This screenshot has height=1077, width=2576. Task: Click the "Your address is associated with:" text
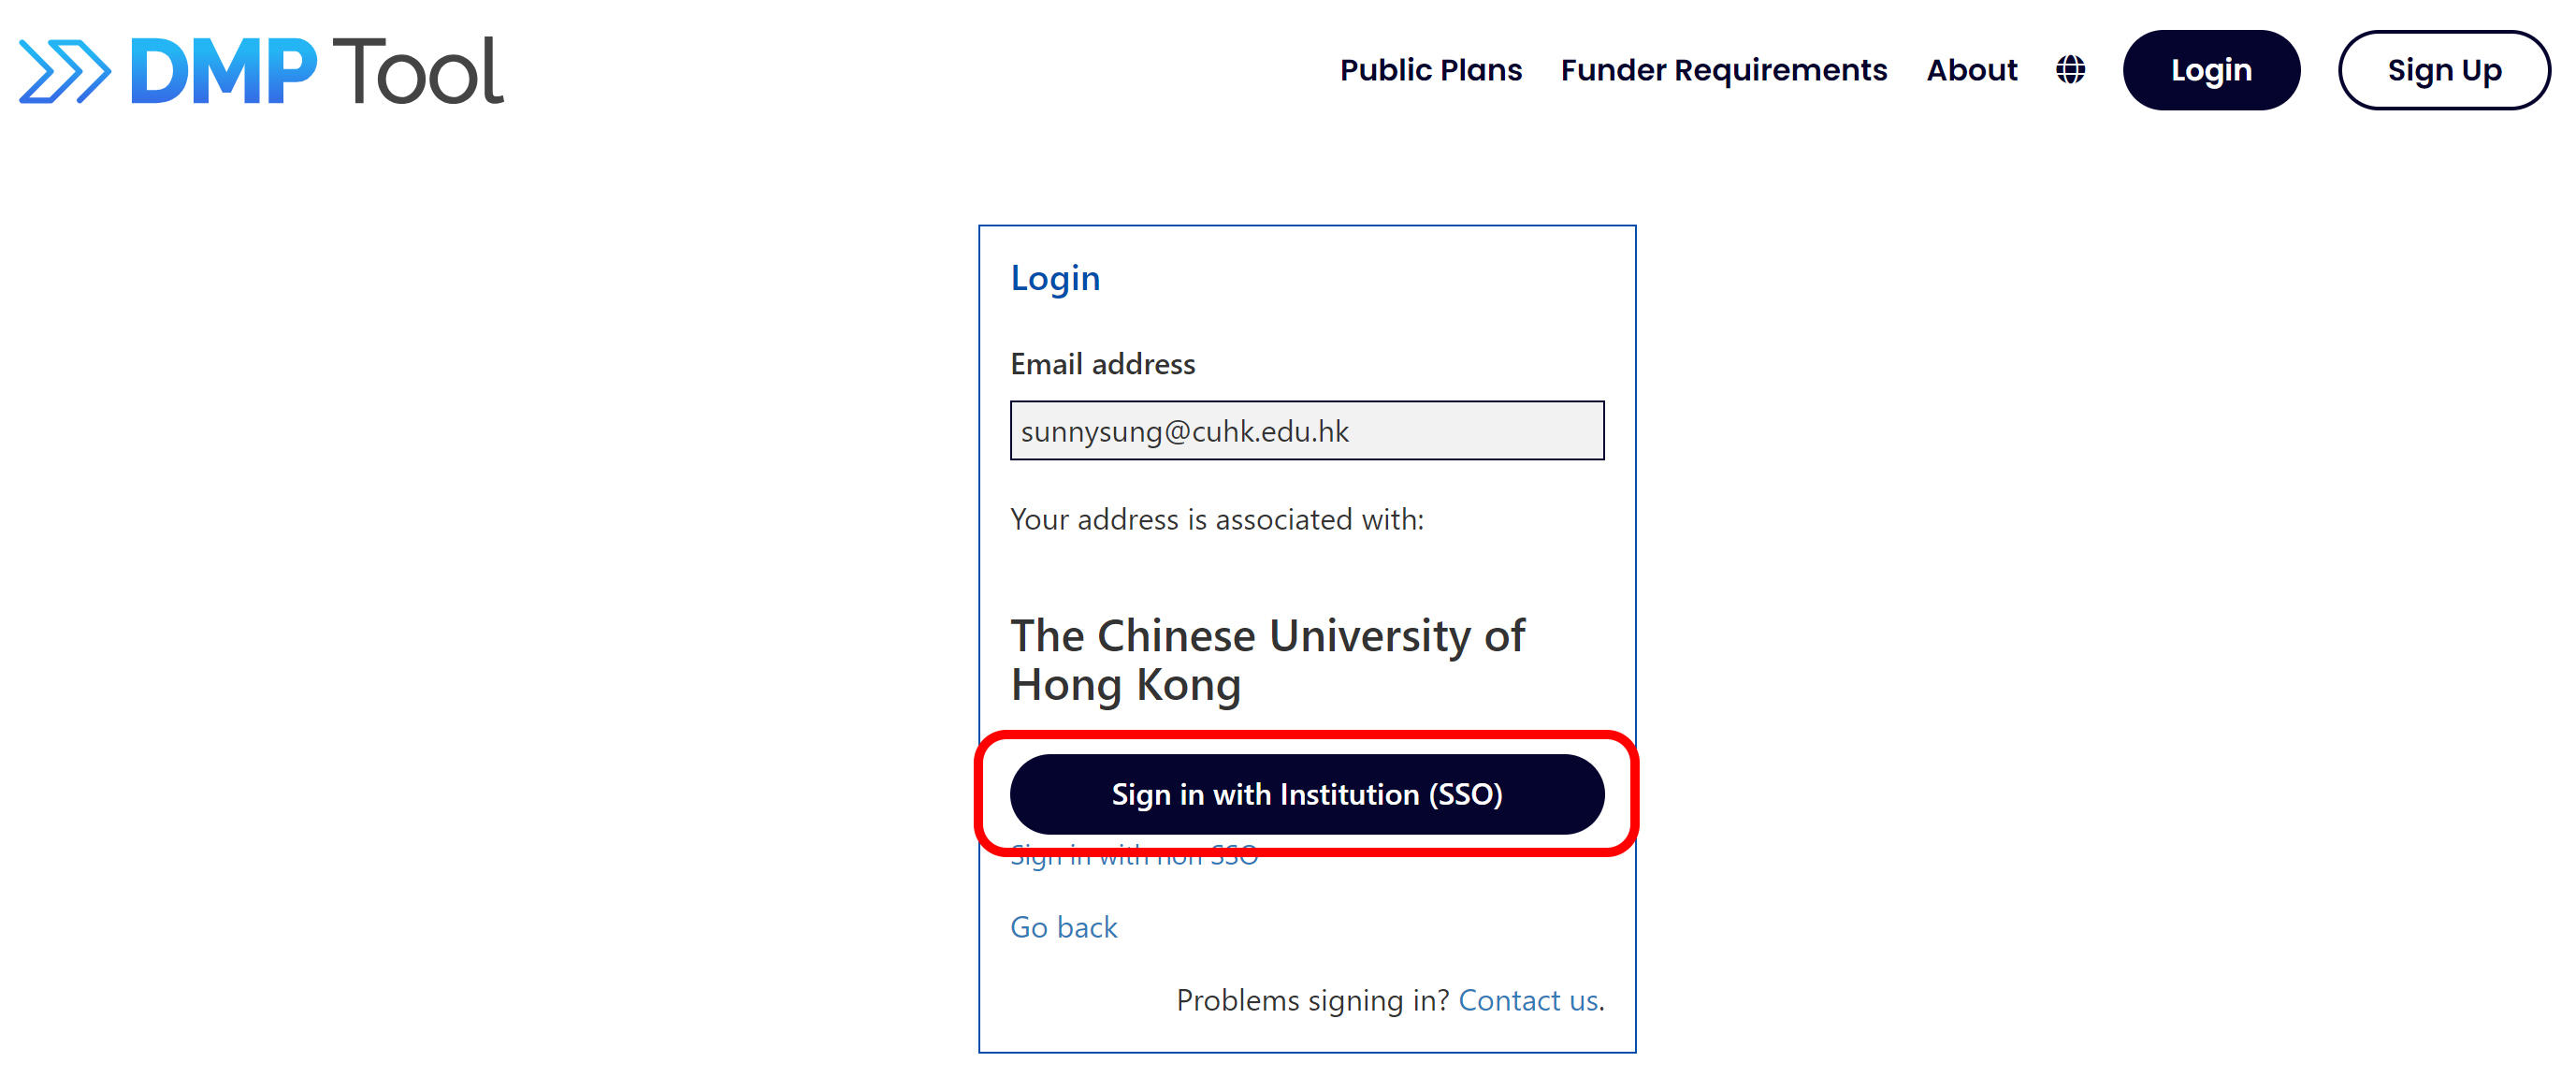pos(1216,519)
